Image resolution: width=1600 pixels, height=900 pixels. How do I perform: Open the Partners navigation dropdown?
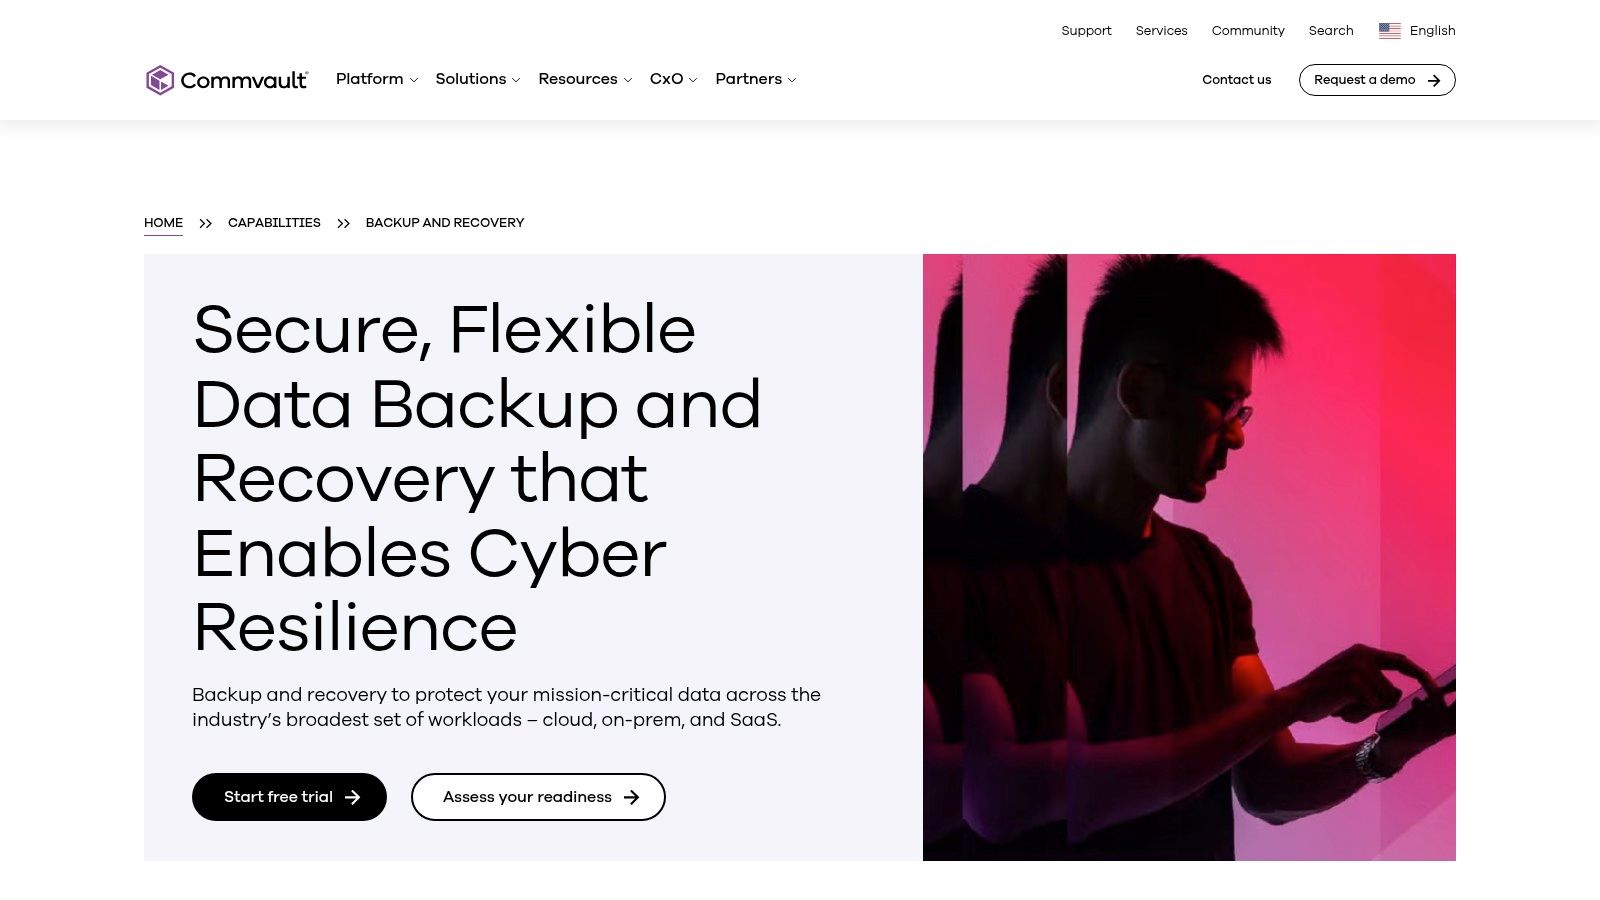756,79
